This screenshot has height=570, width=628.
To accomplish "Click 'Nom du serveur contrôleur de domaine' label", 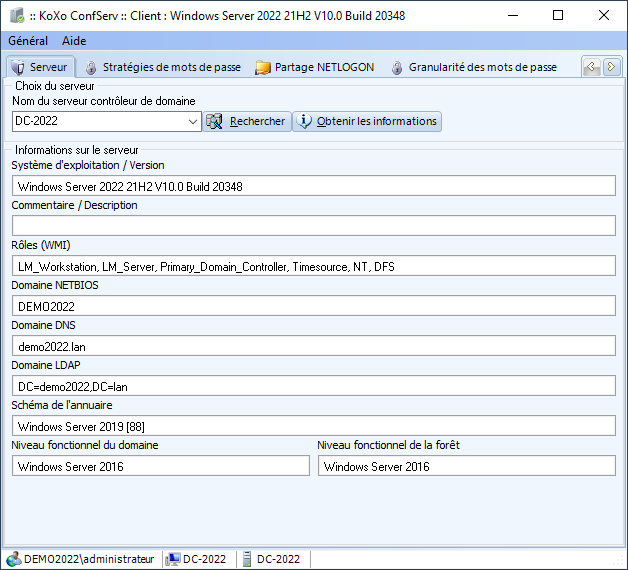I will point(104,101).
